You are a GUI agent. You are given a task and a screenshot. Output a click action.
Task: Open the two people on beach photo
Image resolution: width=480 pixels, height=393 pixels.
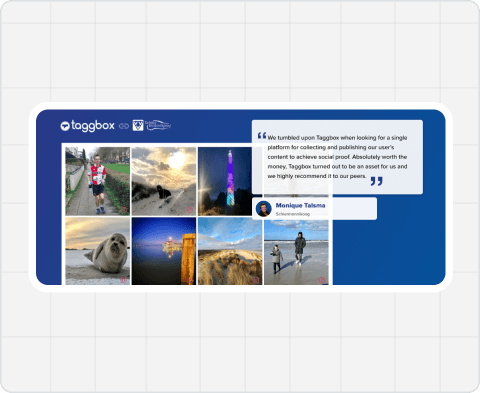pyautogui.click(x=296, y=253)
